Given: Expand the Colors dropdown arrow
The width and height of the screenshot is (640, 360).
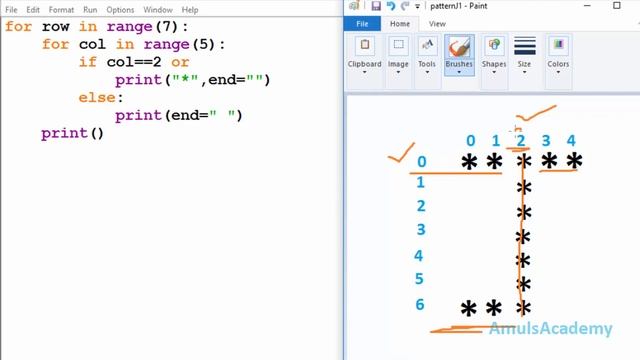Looking at the screenshot, I should click(x=558, y=72).
